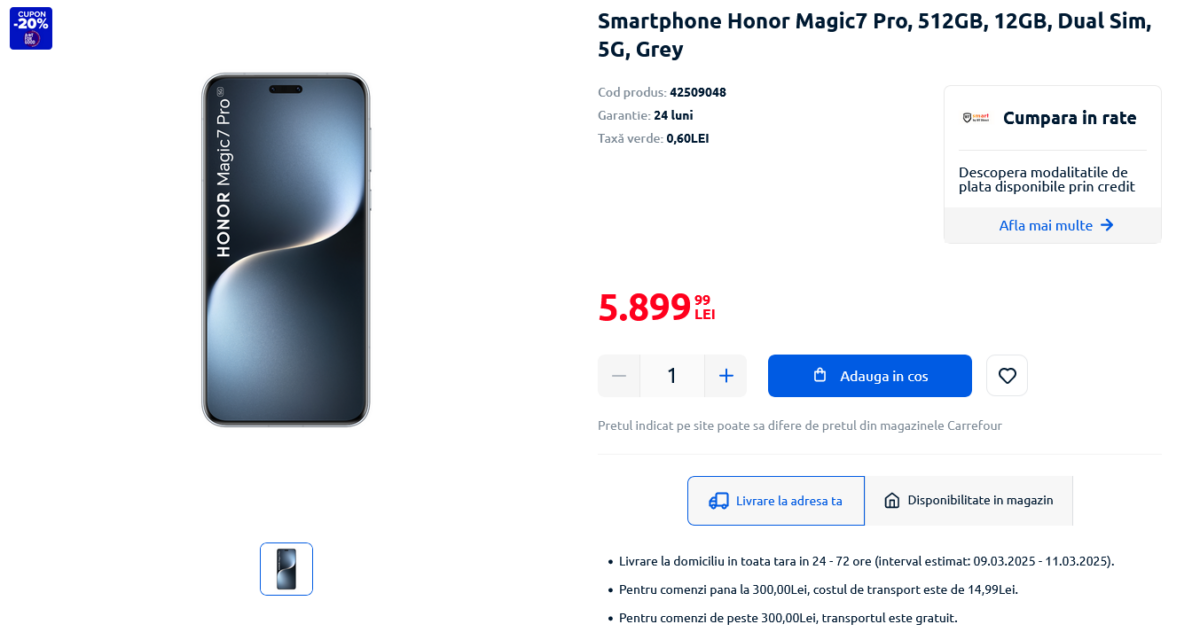The width and height of the screenshot is (1200, 632).
Task: Click the large Honor Magic7 Pro product image
Action: tap(286, 250)
